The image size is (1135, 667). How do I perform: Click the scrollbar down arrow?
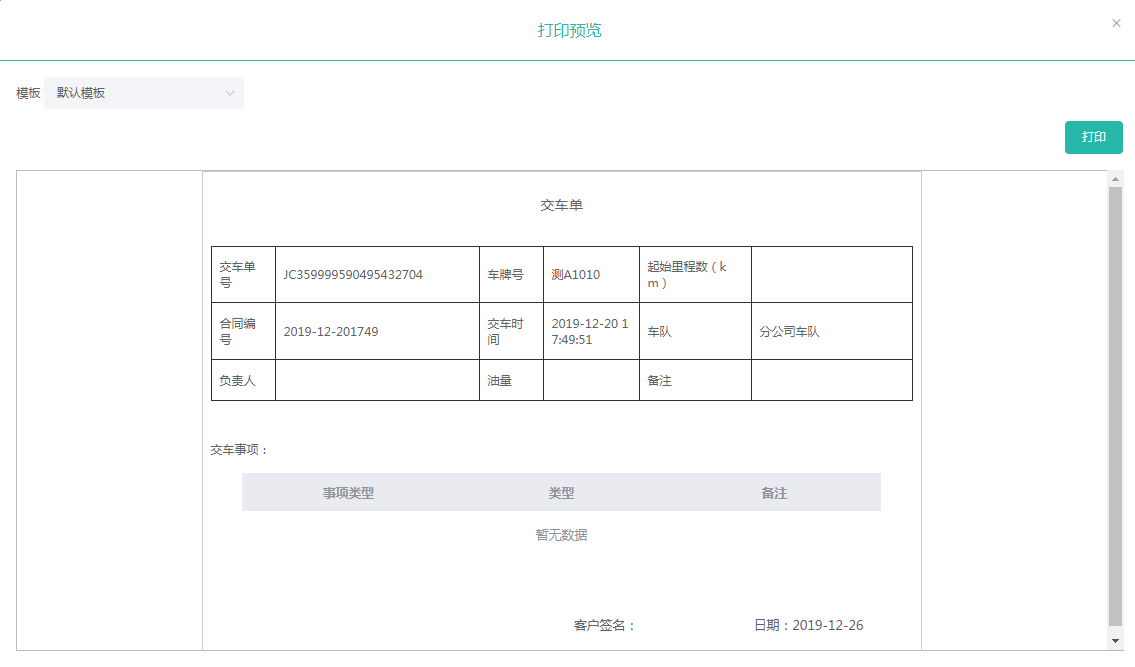coord(1115,640)
